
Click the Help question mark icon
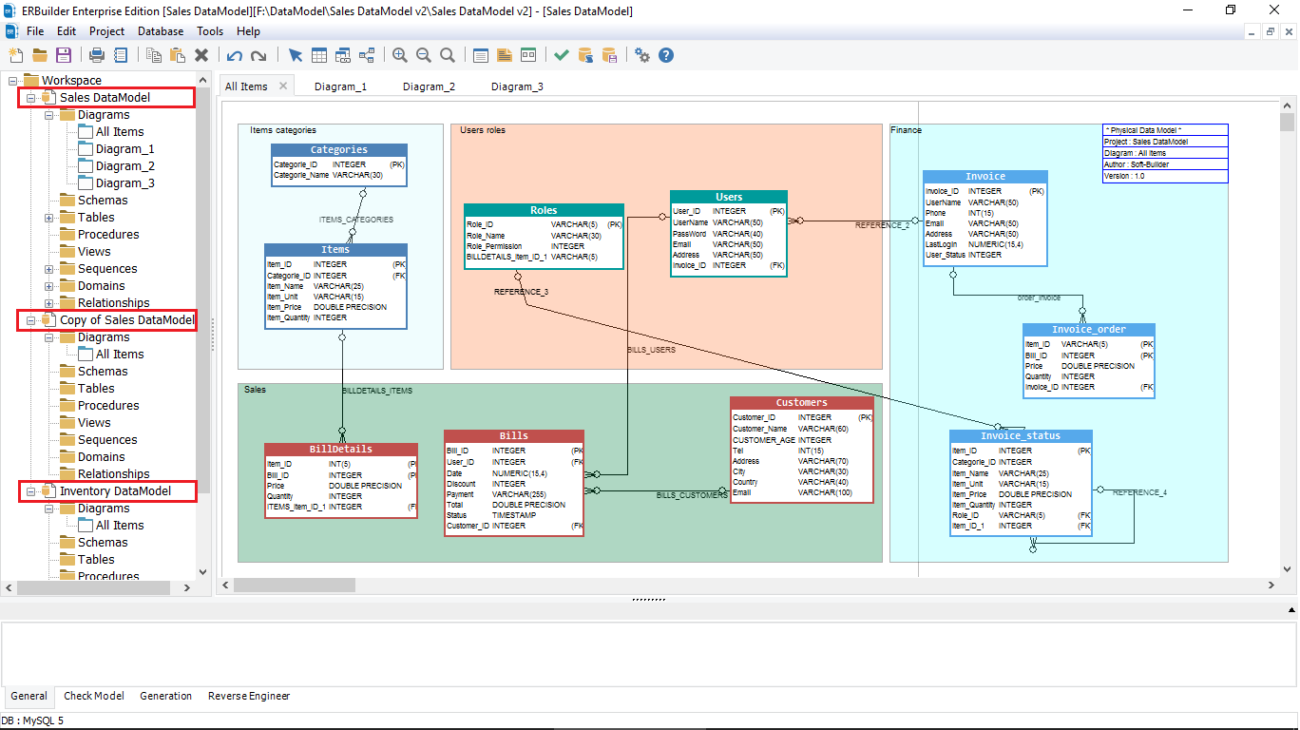pyautogui.click(x=666, y=56)
